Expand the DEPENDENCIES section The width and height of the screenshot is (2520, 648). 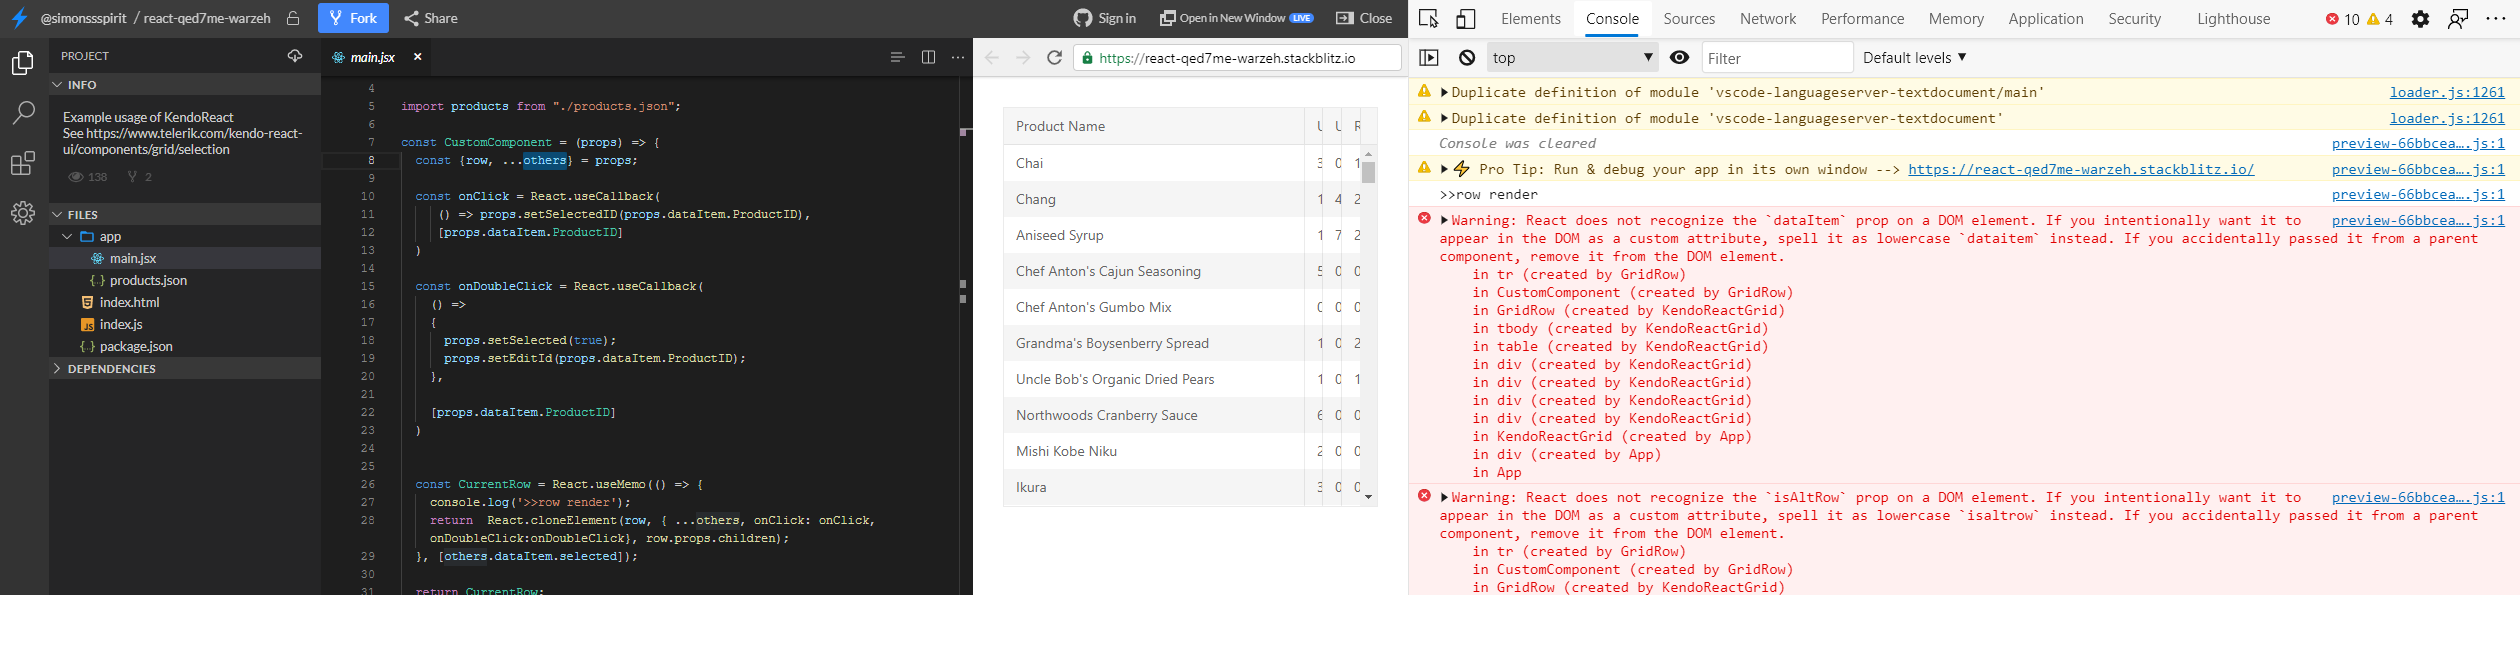tap(111, 369)
